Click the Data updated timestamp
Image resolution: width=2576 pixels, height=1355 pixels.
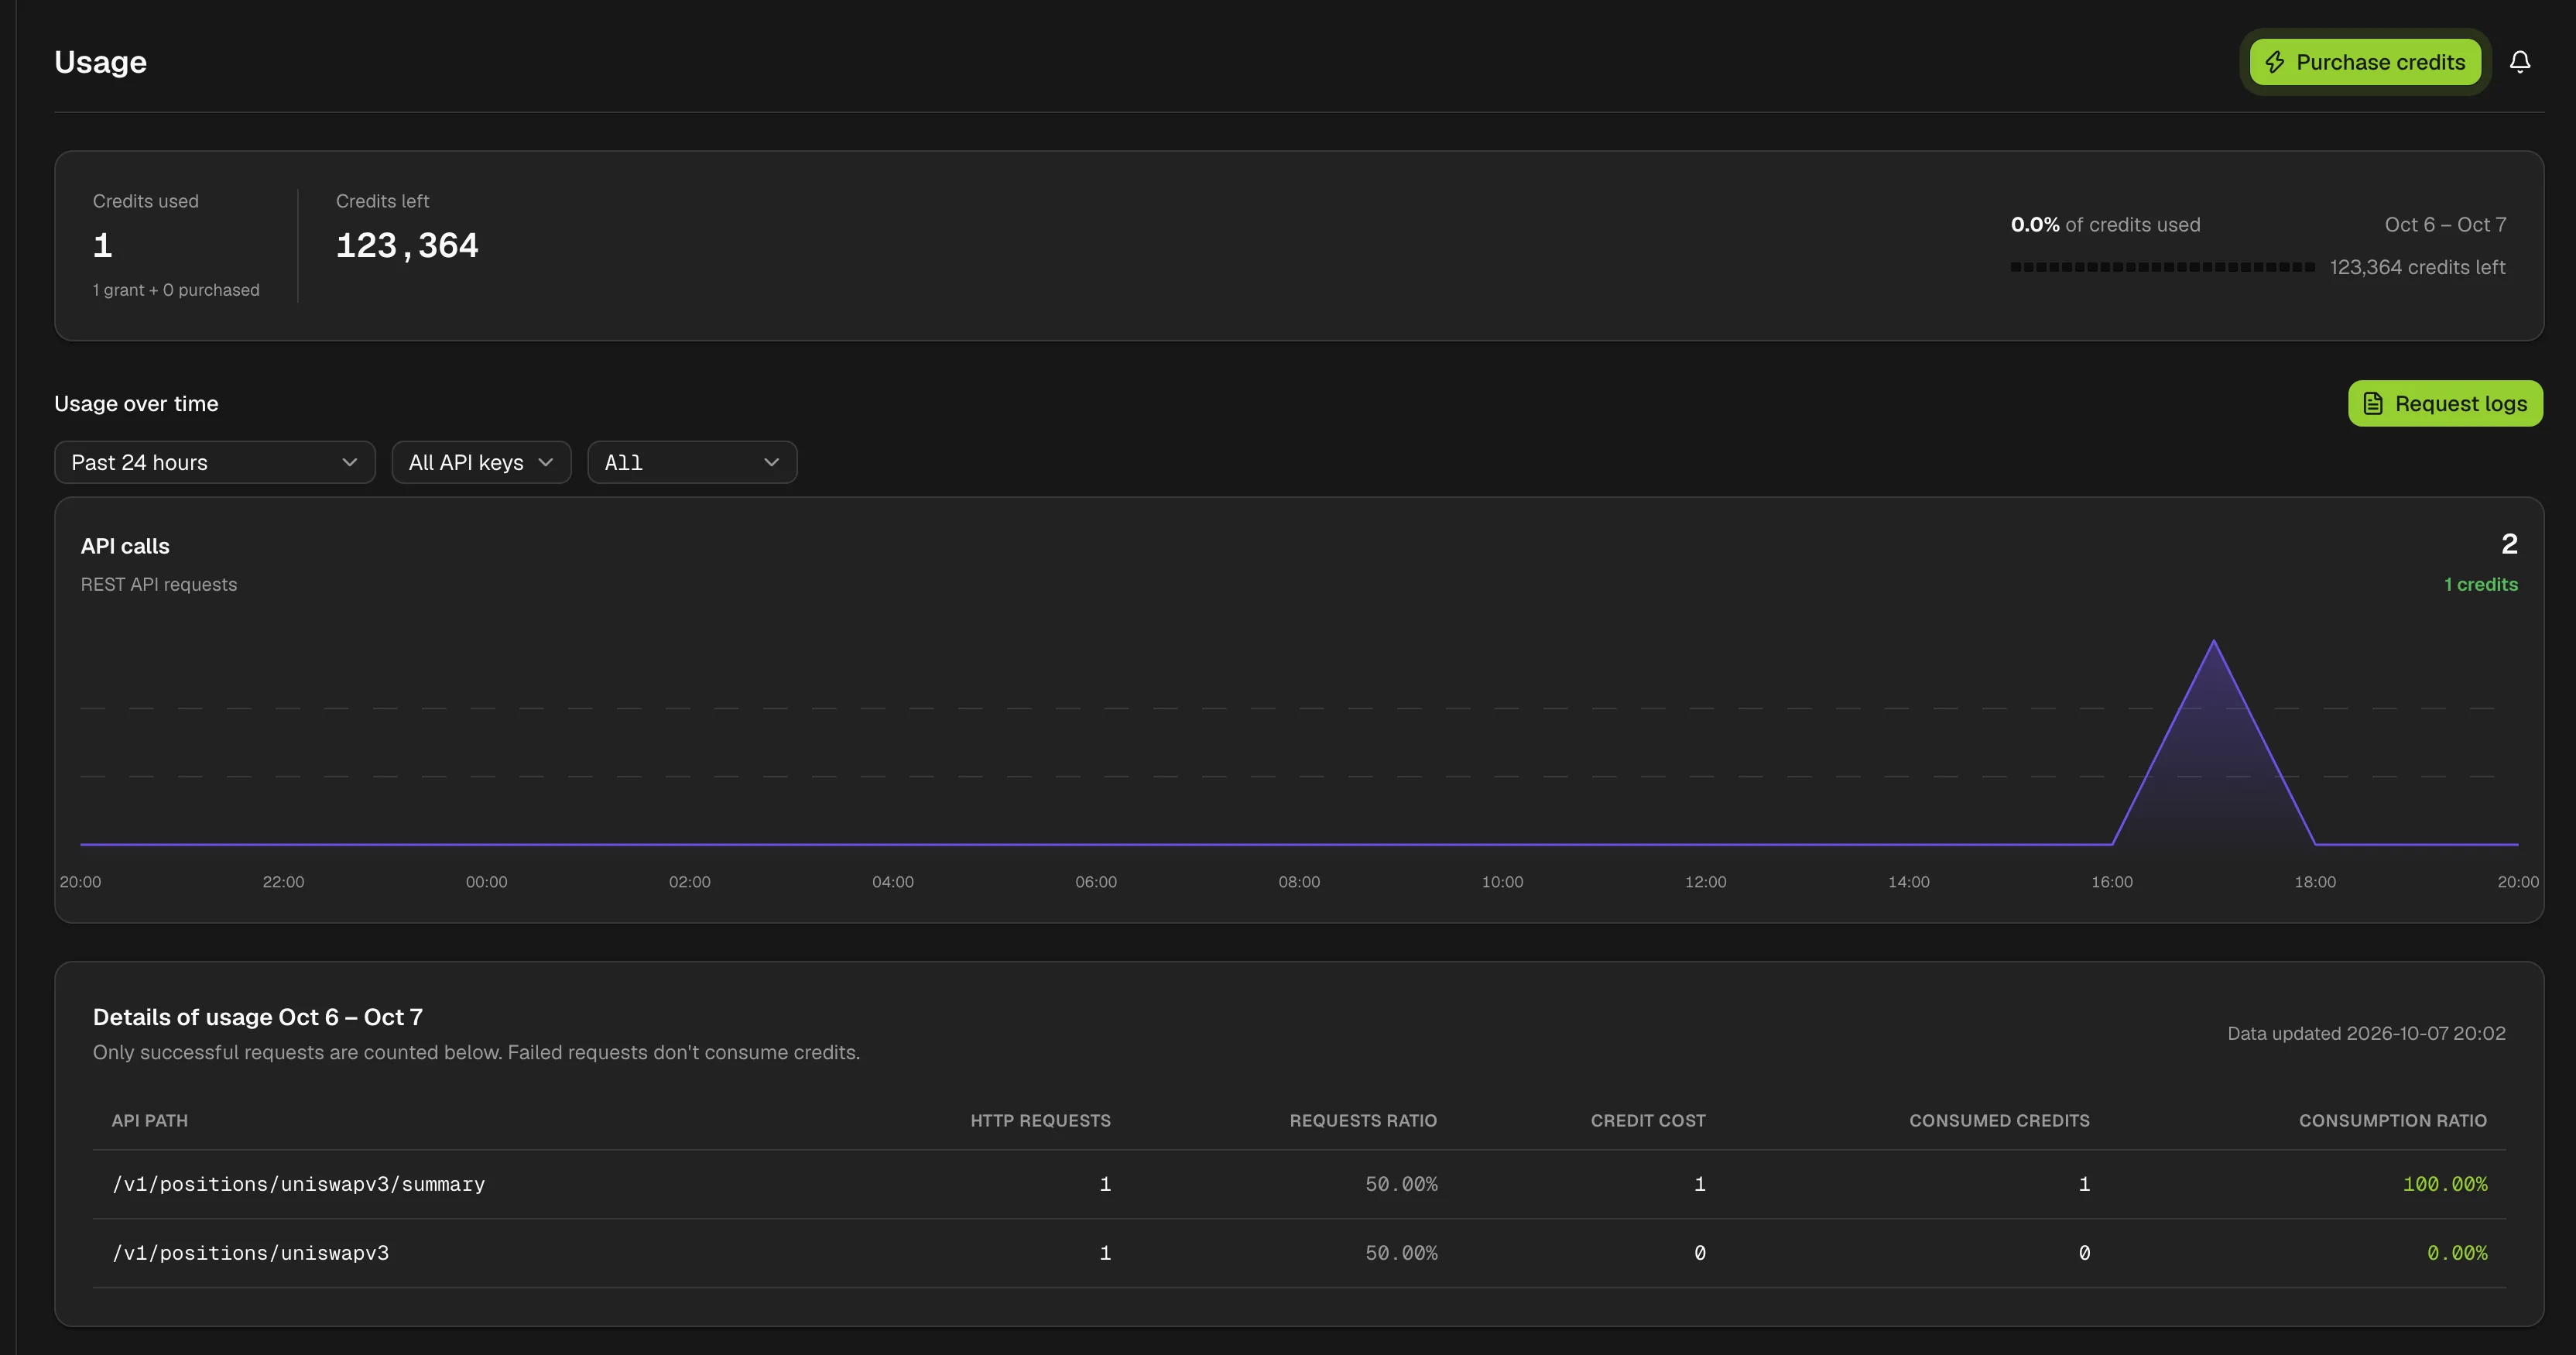click(x=2366, y=1033)
